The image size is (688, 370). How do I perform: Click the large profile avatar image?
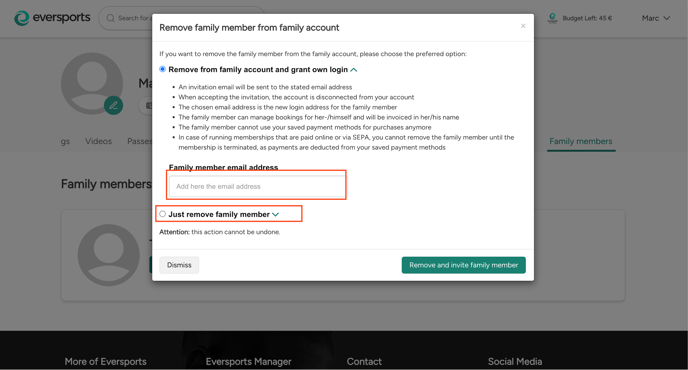(92, 83)
